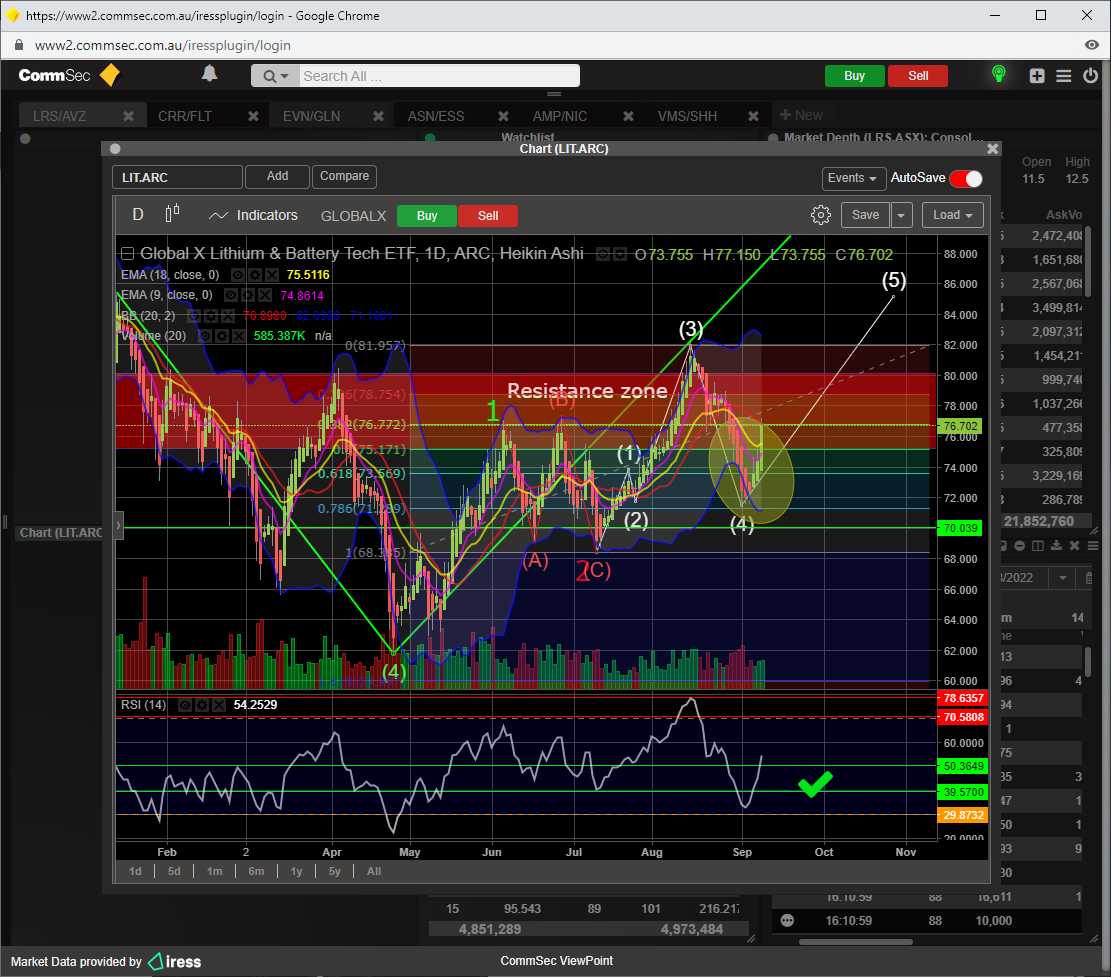Screen dimensions: 1111x977
Task: Open the date dropdown in right panel
Action: click(1062, 577)
